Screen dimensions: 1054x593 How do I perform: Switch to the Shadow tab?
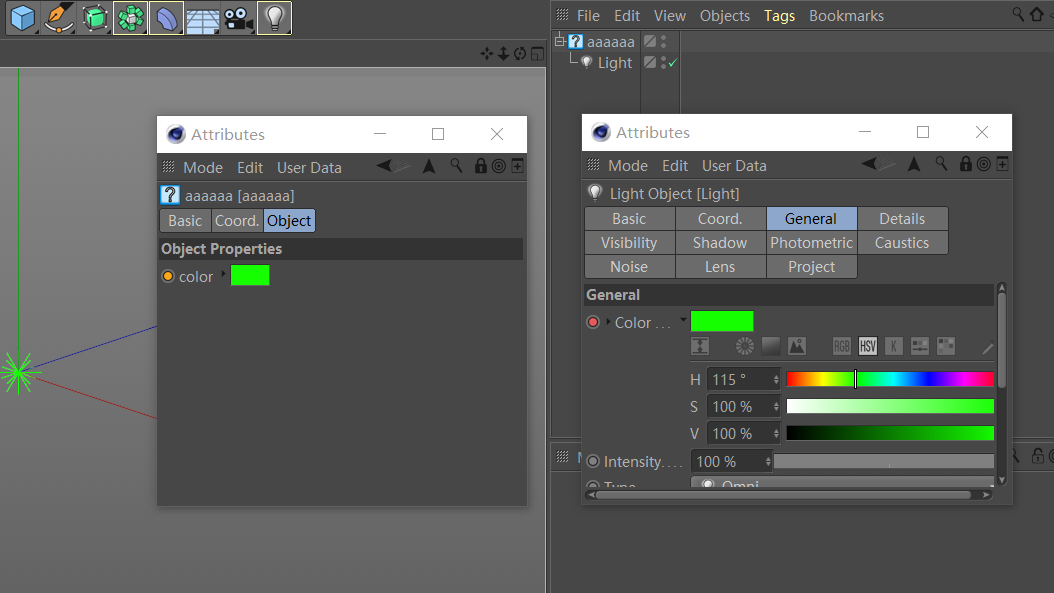720,243
